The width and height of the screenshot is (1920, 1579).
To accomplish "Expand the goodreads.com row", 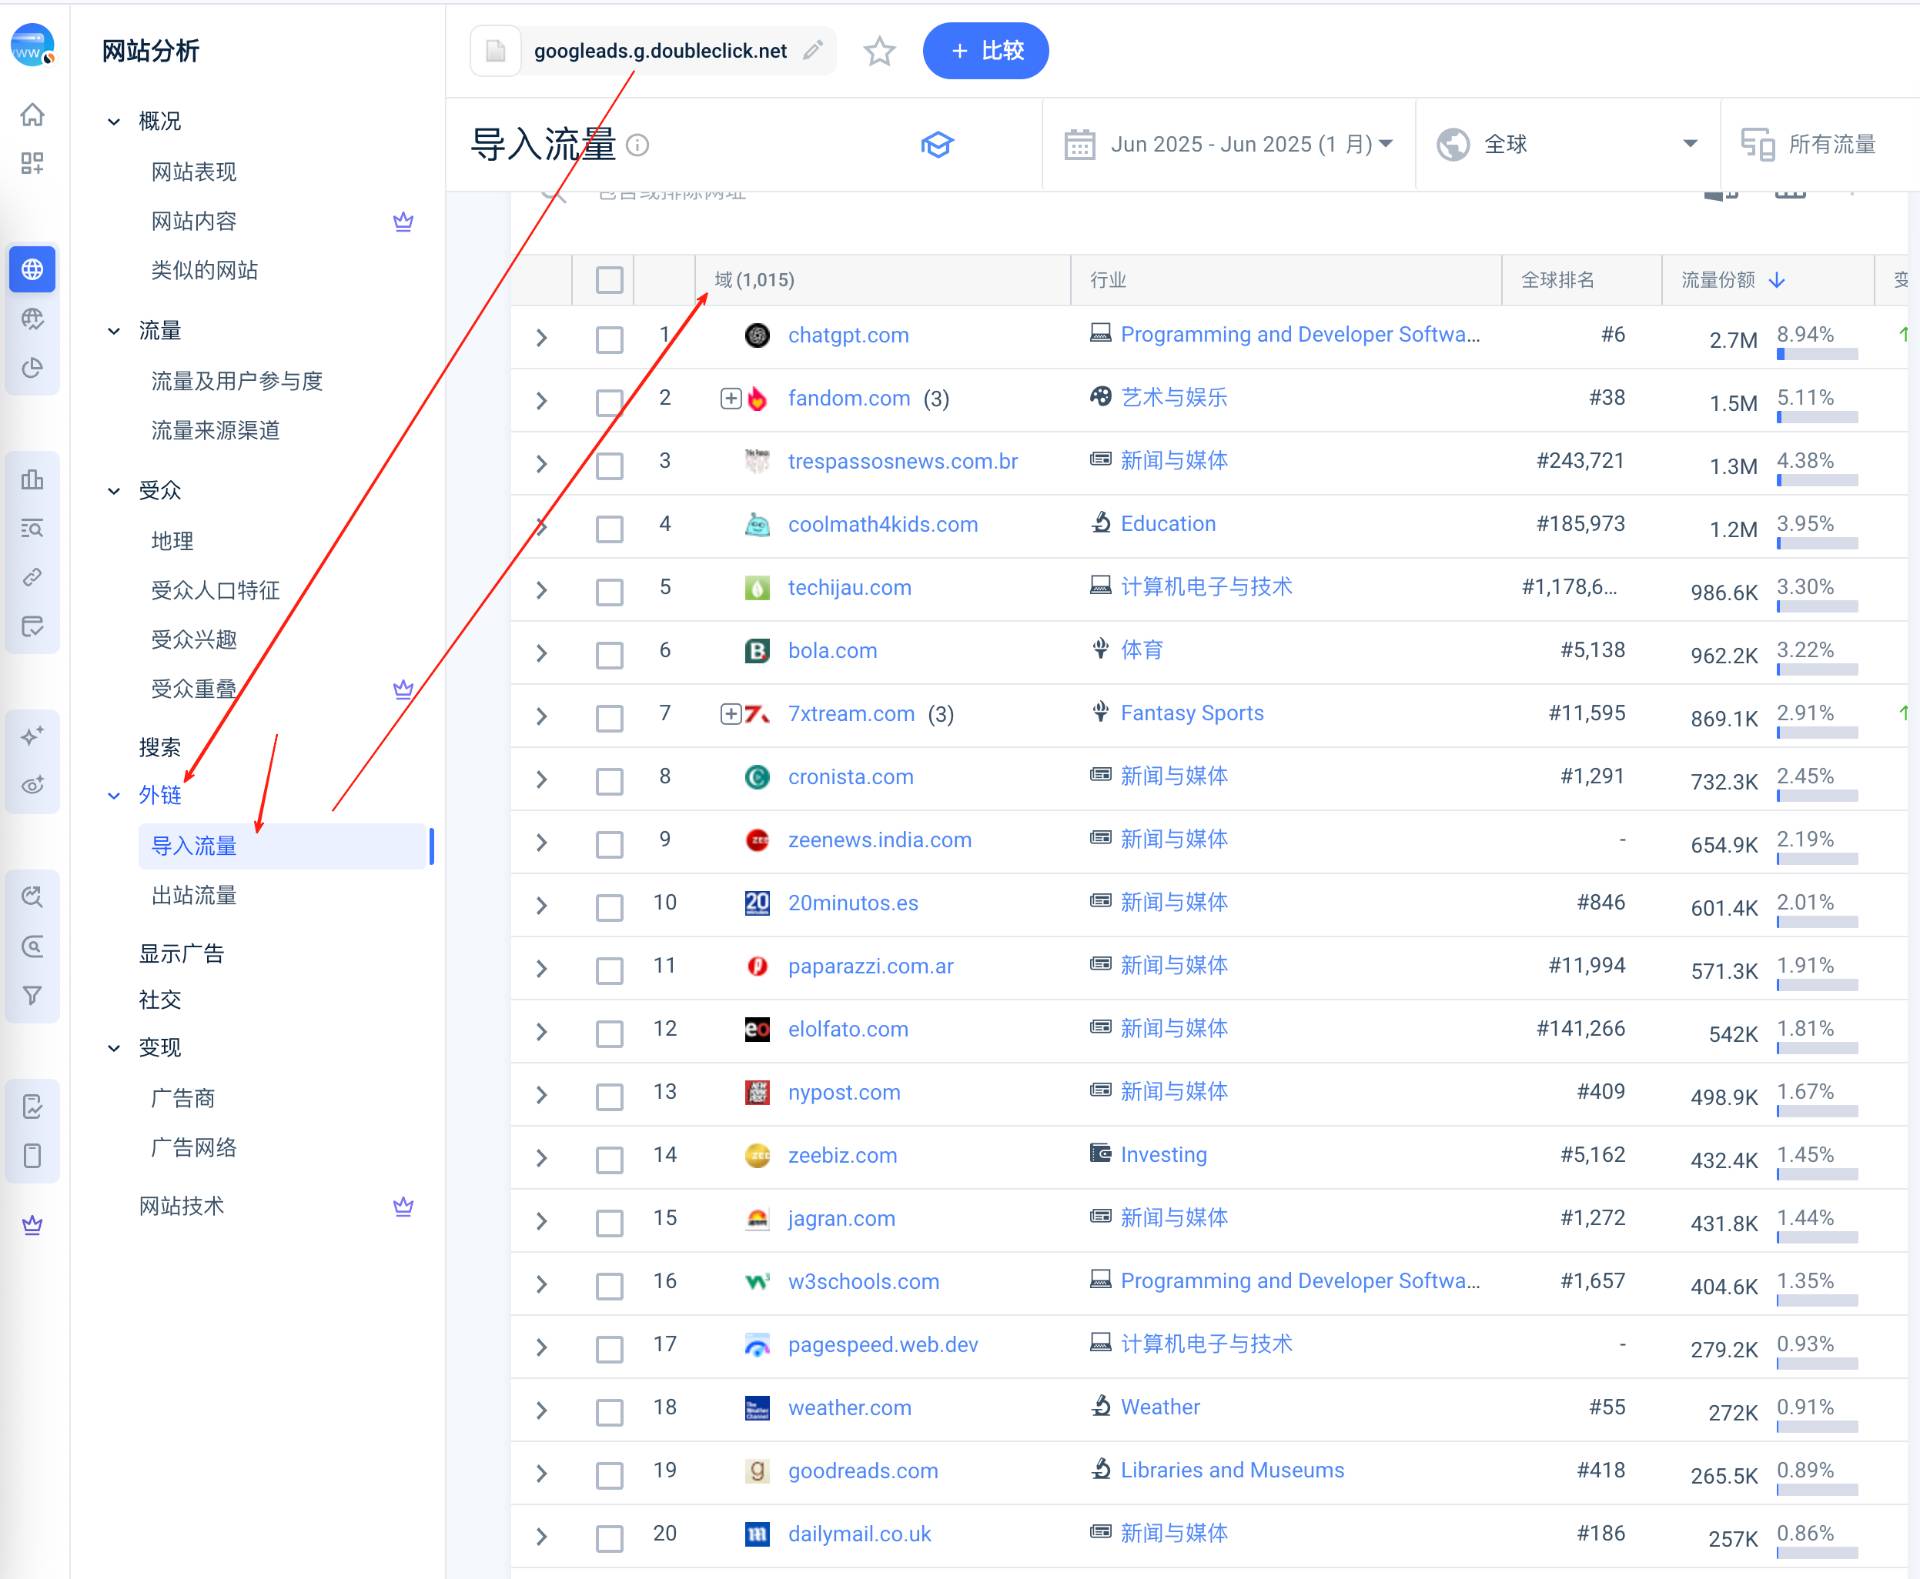I will (x=541, y=1473).
